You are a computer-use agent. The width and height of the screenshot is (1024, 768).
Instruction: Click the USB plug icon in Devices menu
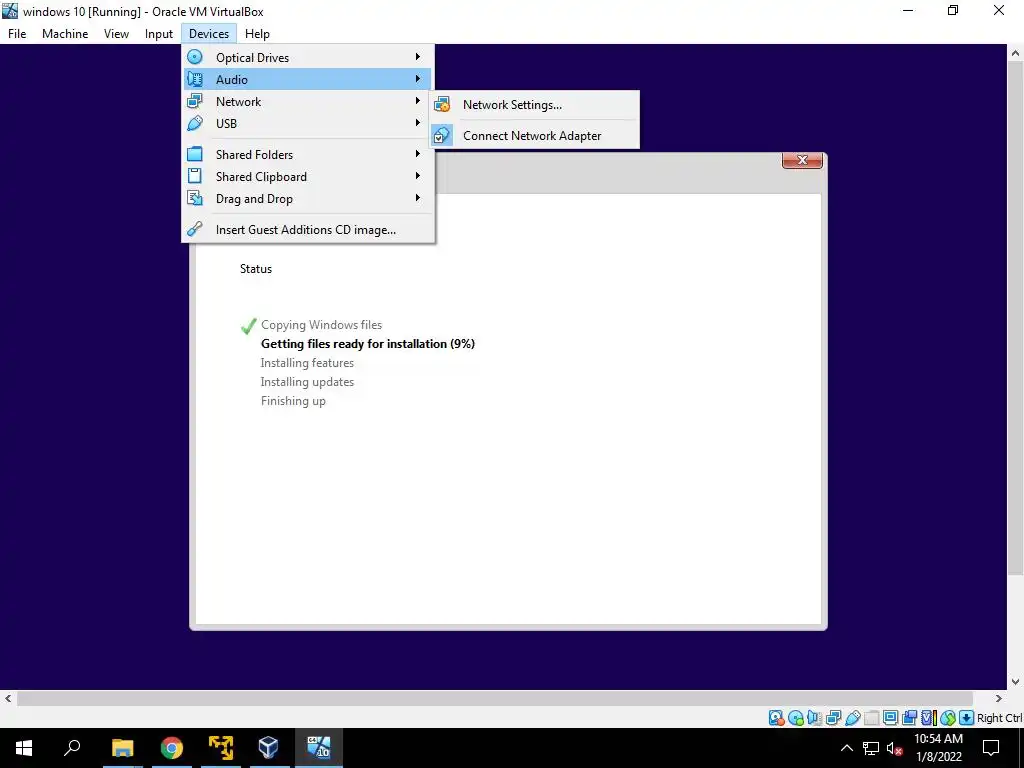point(195,123)
